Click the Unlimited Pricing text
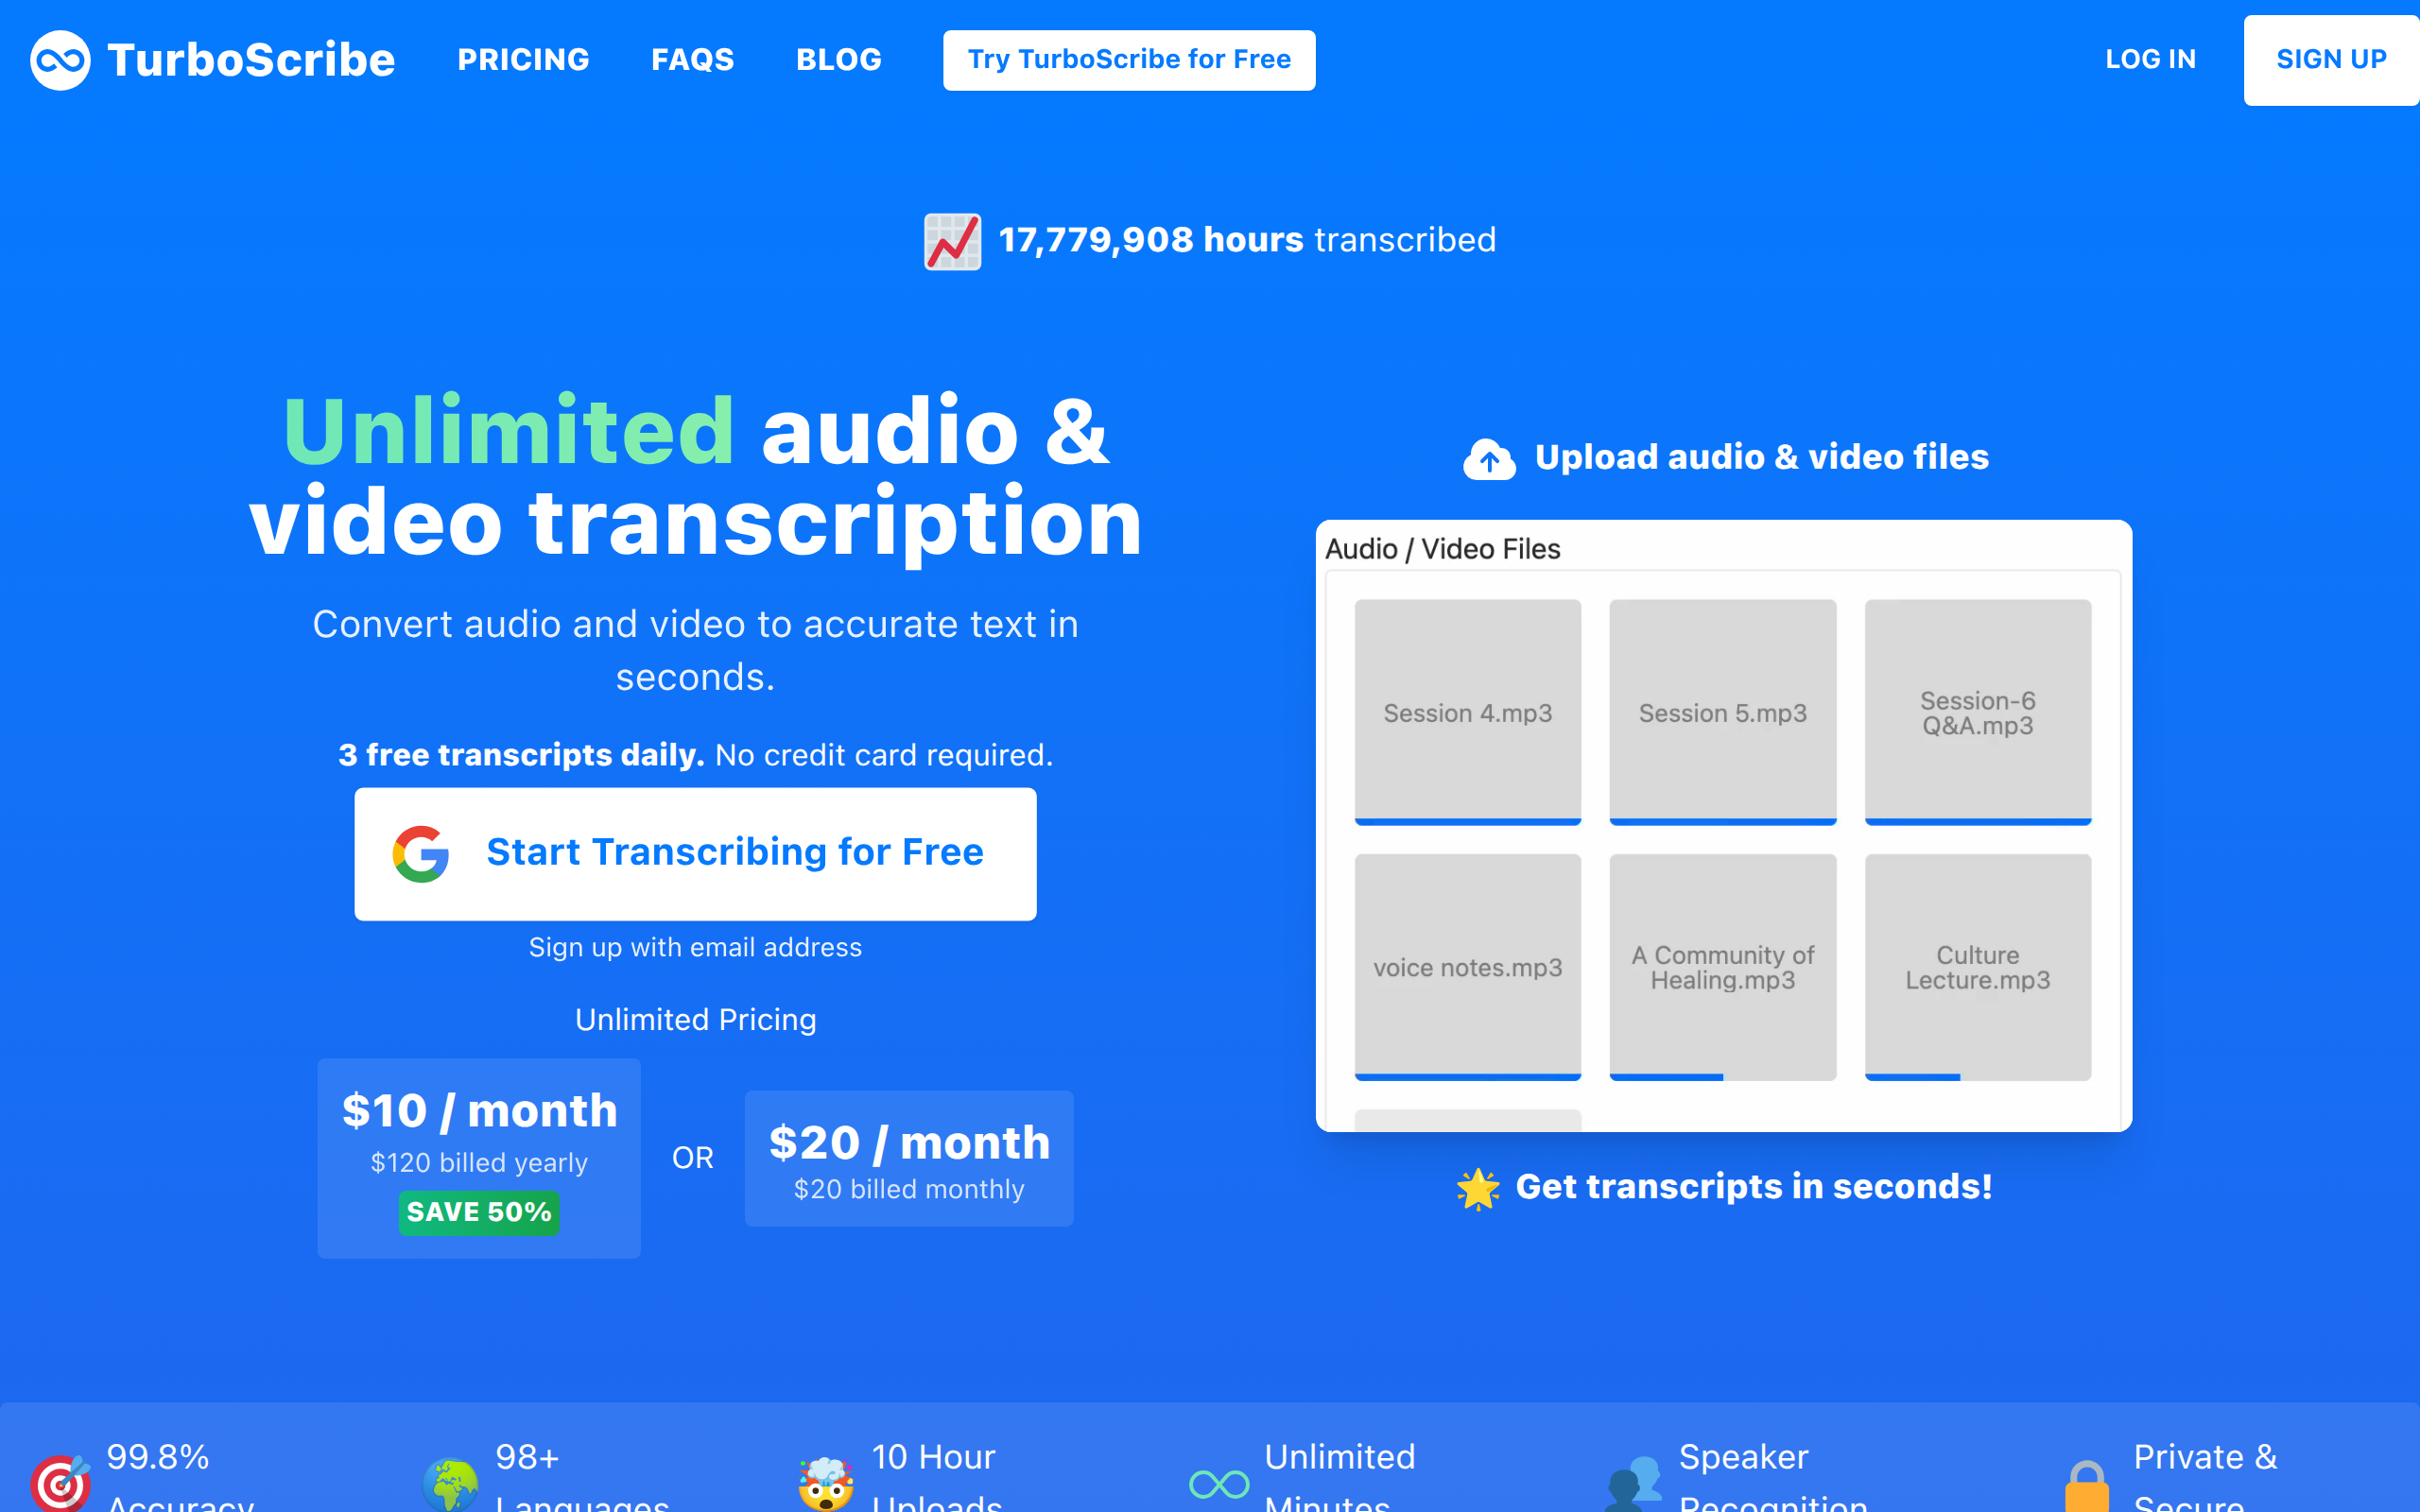The height and width of the screenshot is (1512, 2420). click(x=695, y=1019)
